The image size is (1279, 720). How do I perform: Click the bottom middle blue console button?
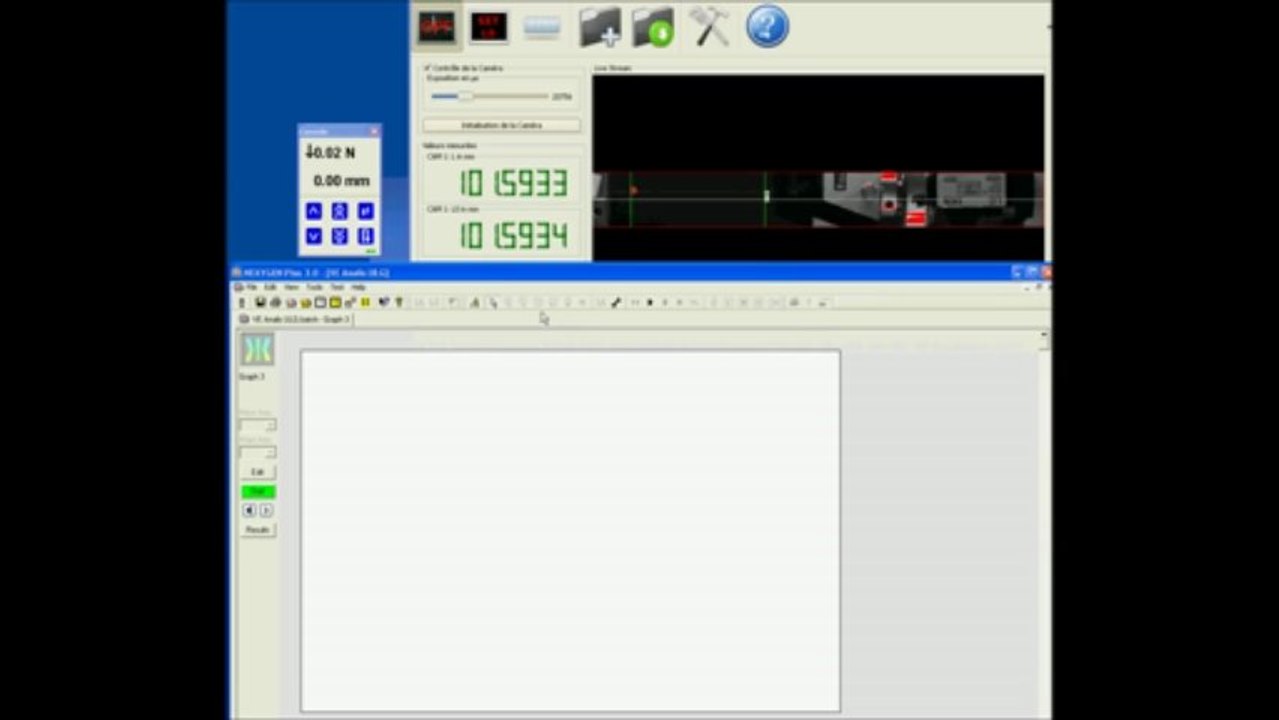tap(340, 236)
